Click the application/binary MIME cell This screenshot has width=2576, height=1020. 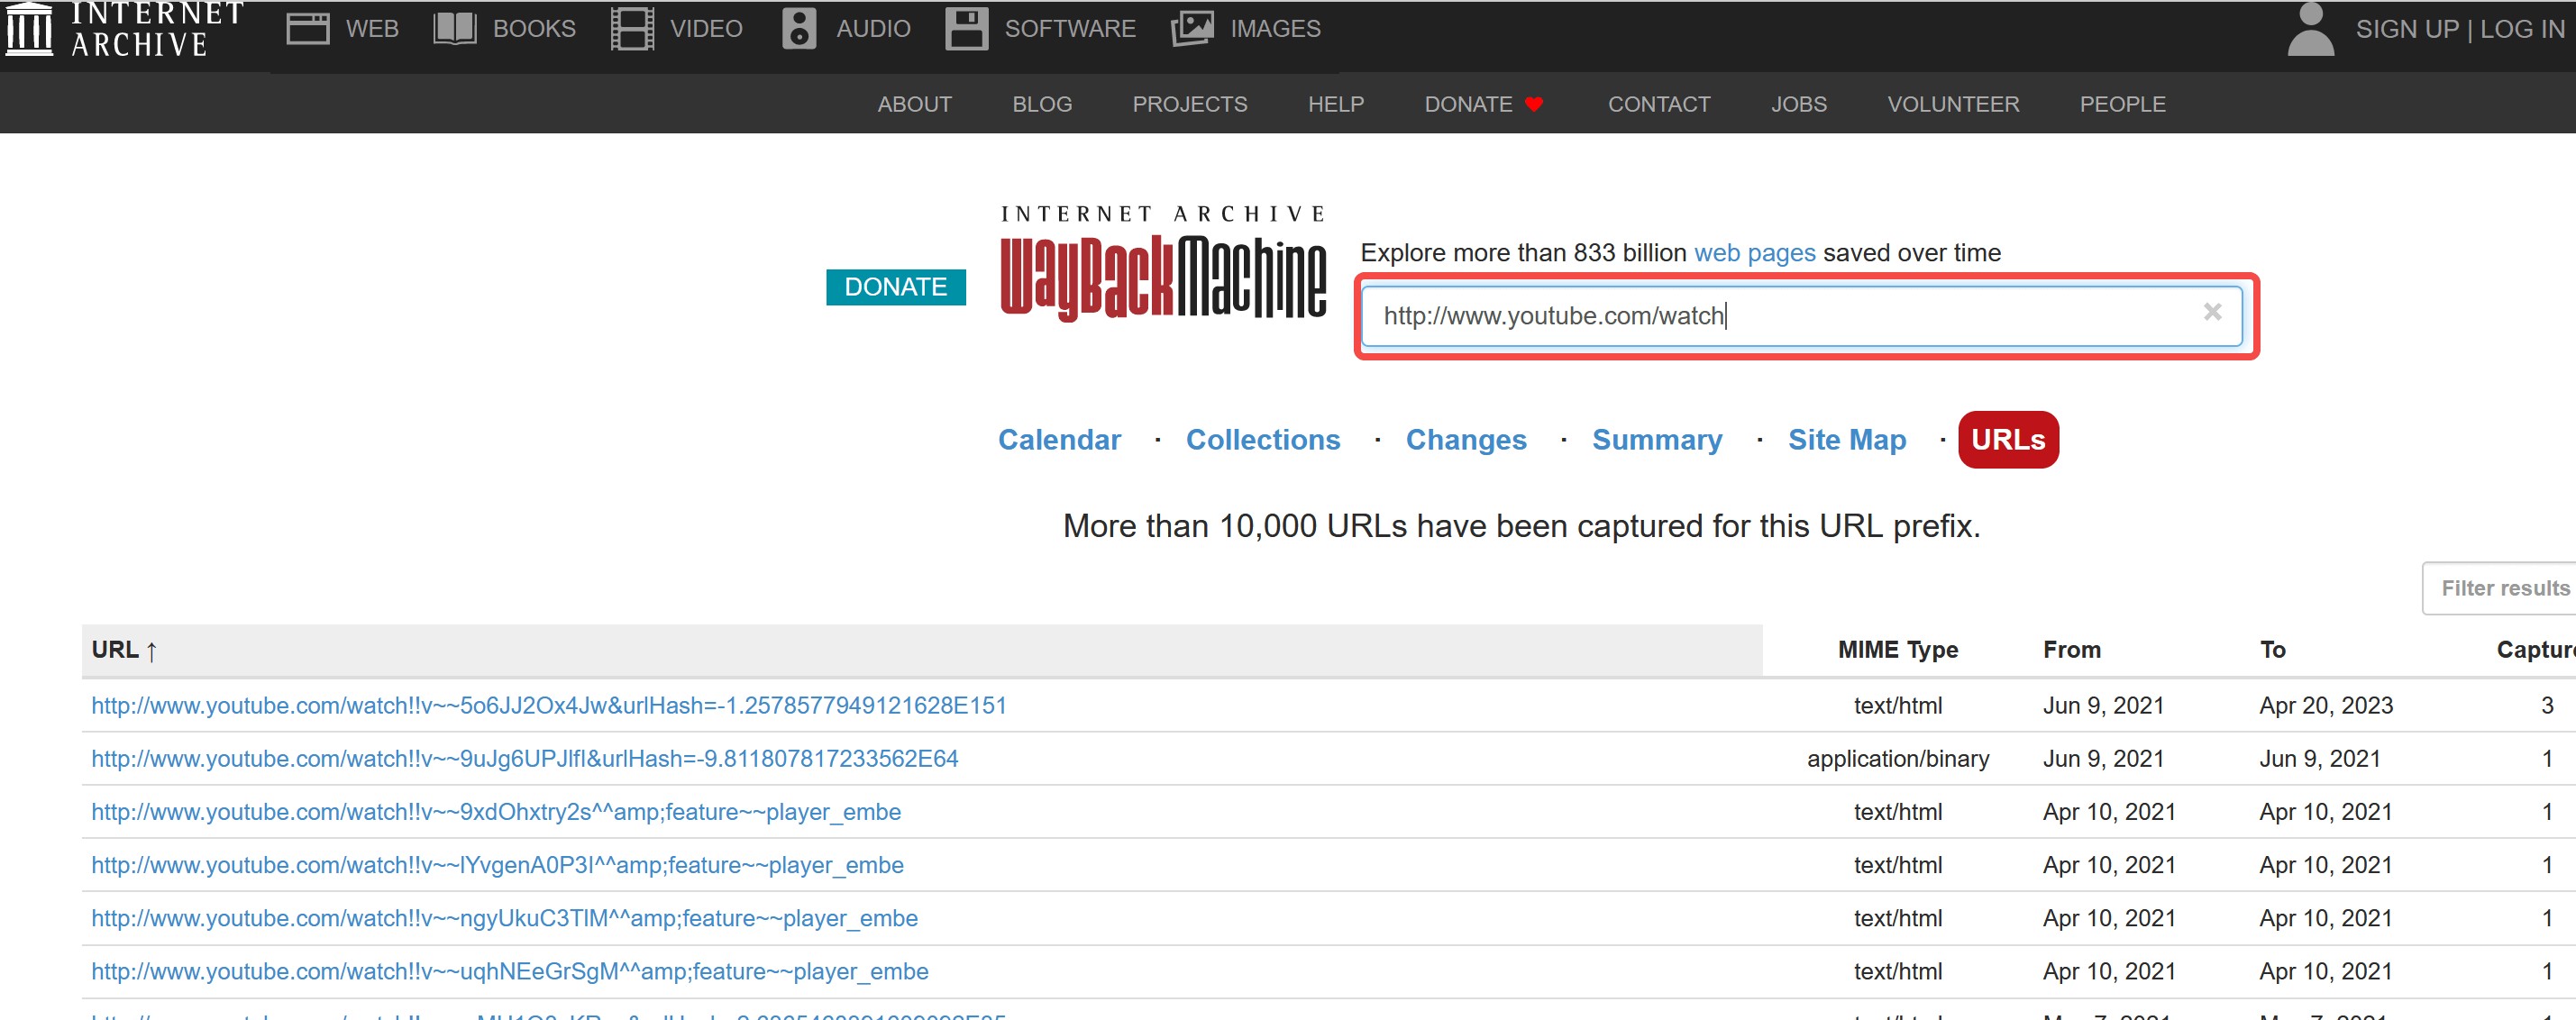pos(1897,758)
